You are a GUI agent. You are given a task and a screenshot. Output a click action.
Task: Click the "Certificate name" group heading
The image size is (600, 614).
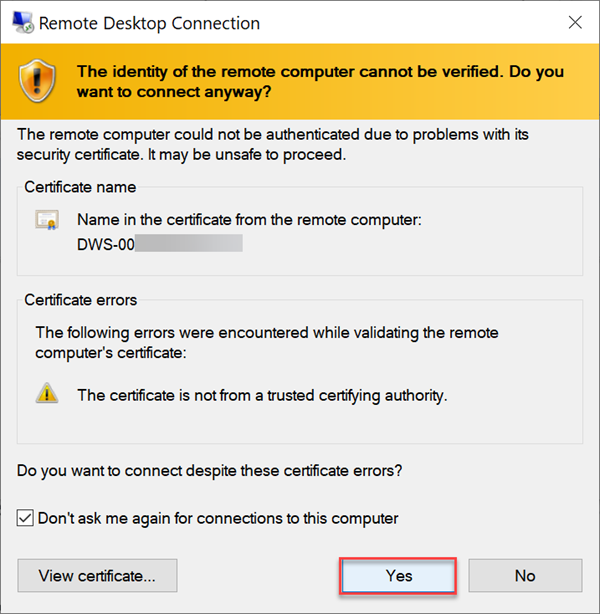[80, 187]
